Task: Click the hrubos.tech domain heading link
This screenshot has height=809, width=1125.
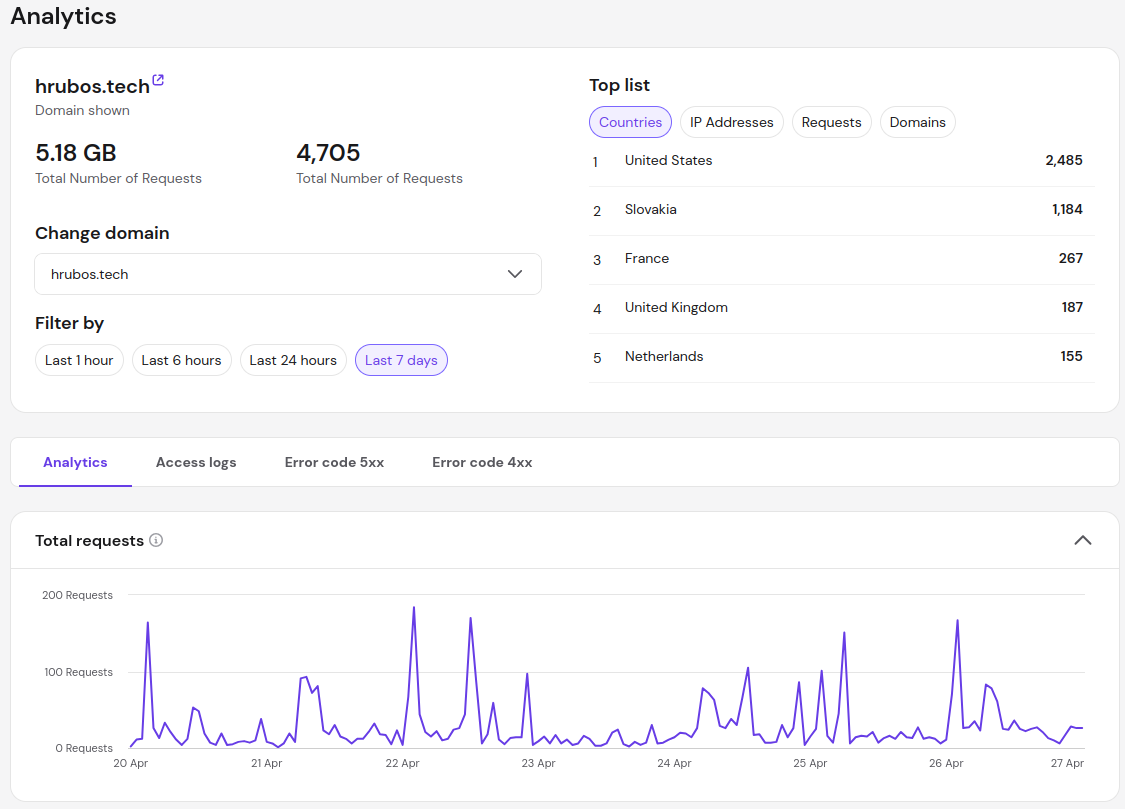Action: pyautogui.click(x=92, y=86)
